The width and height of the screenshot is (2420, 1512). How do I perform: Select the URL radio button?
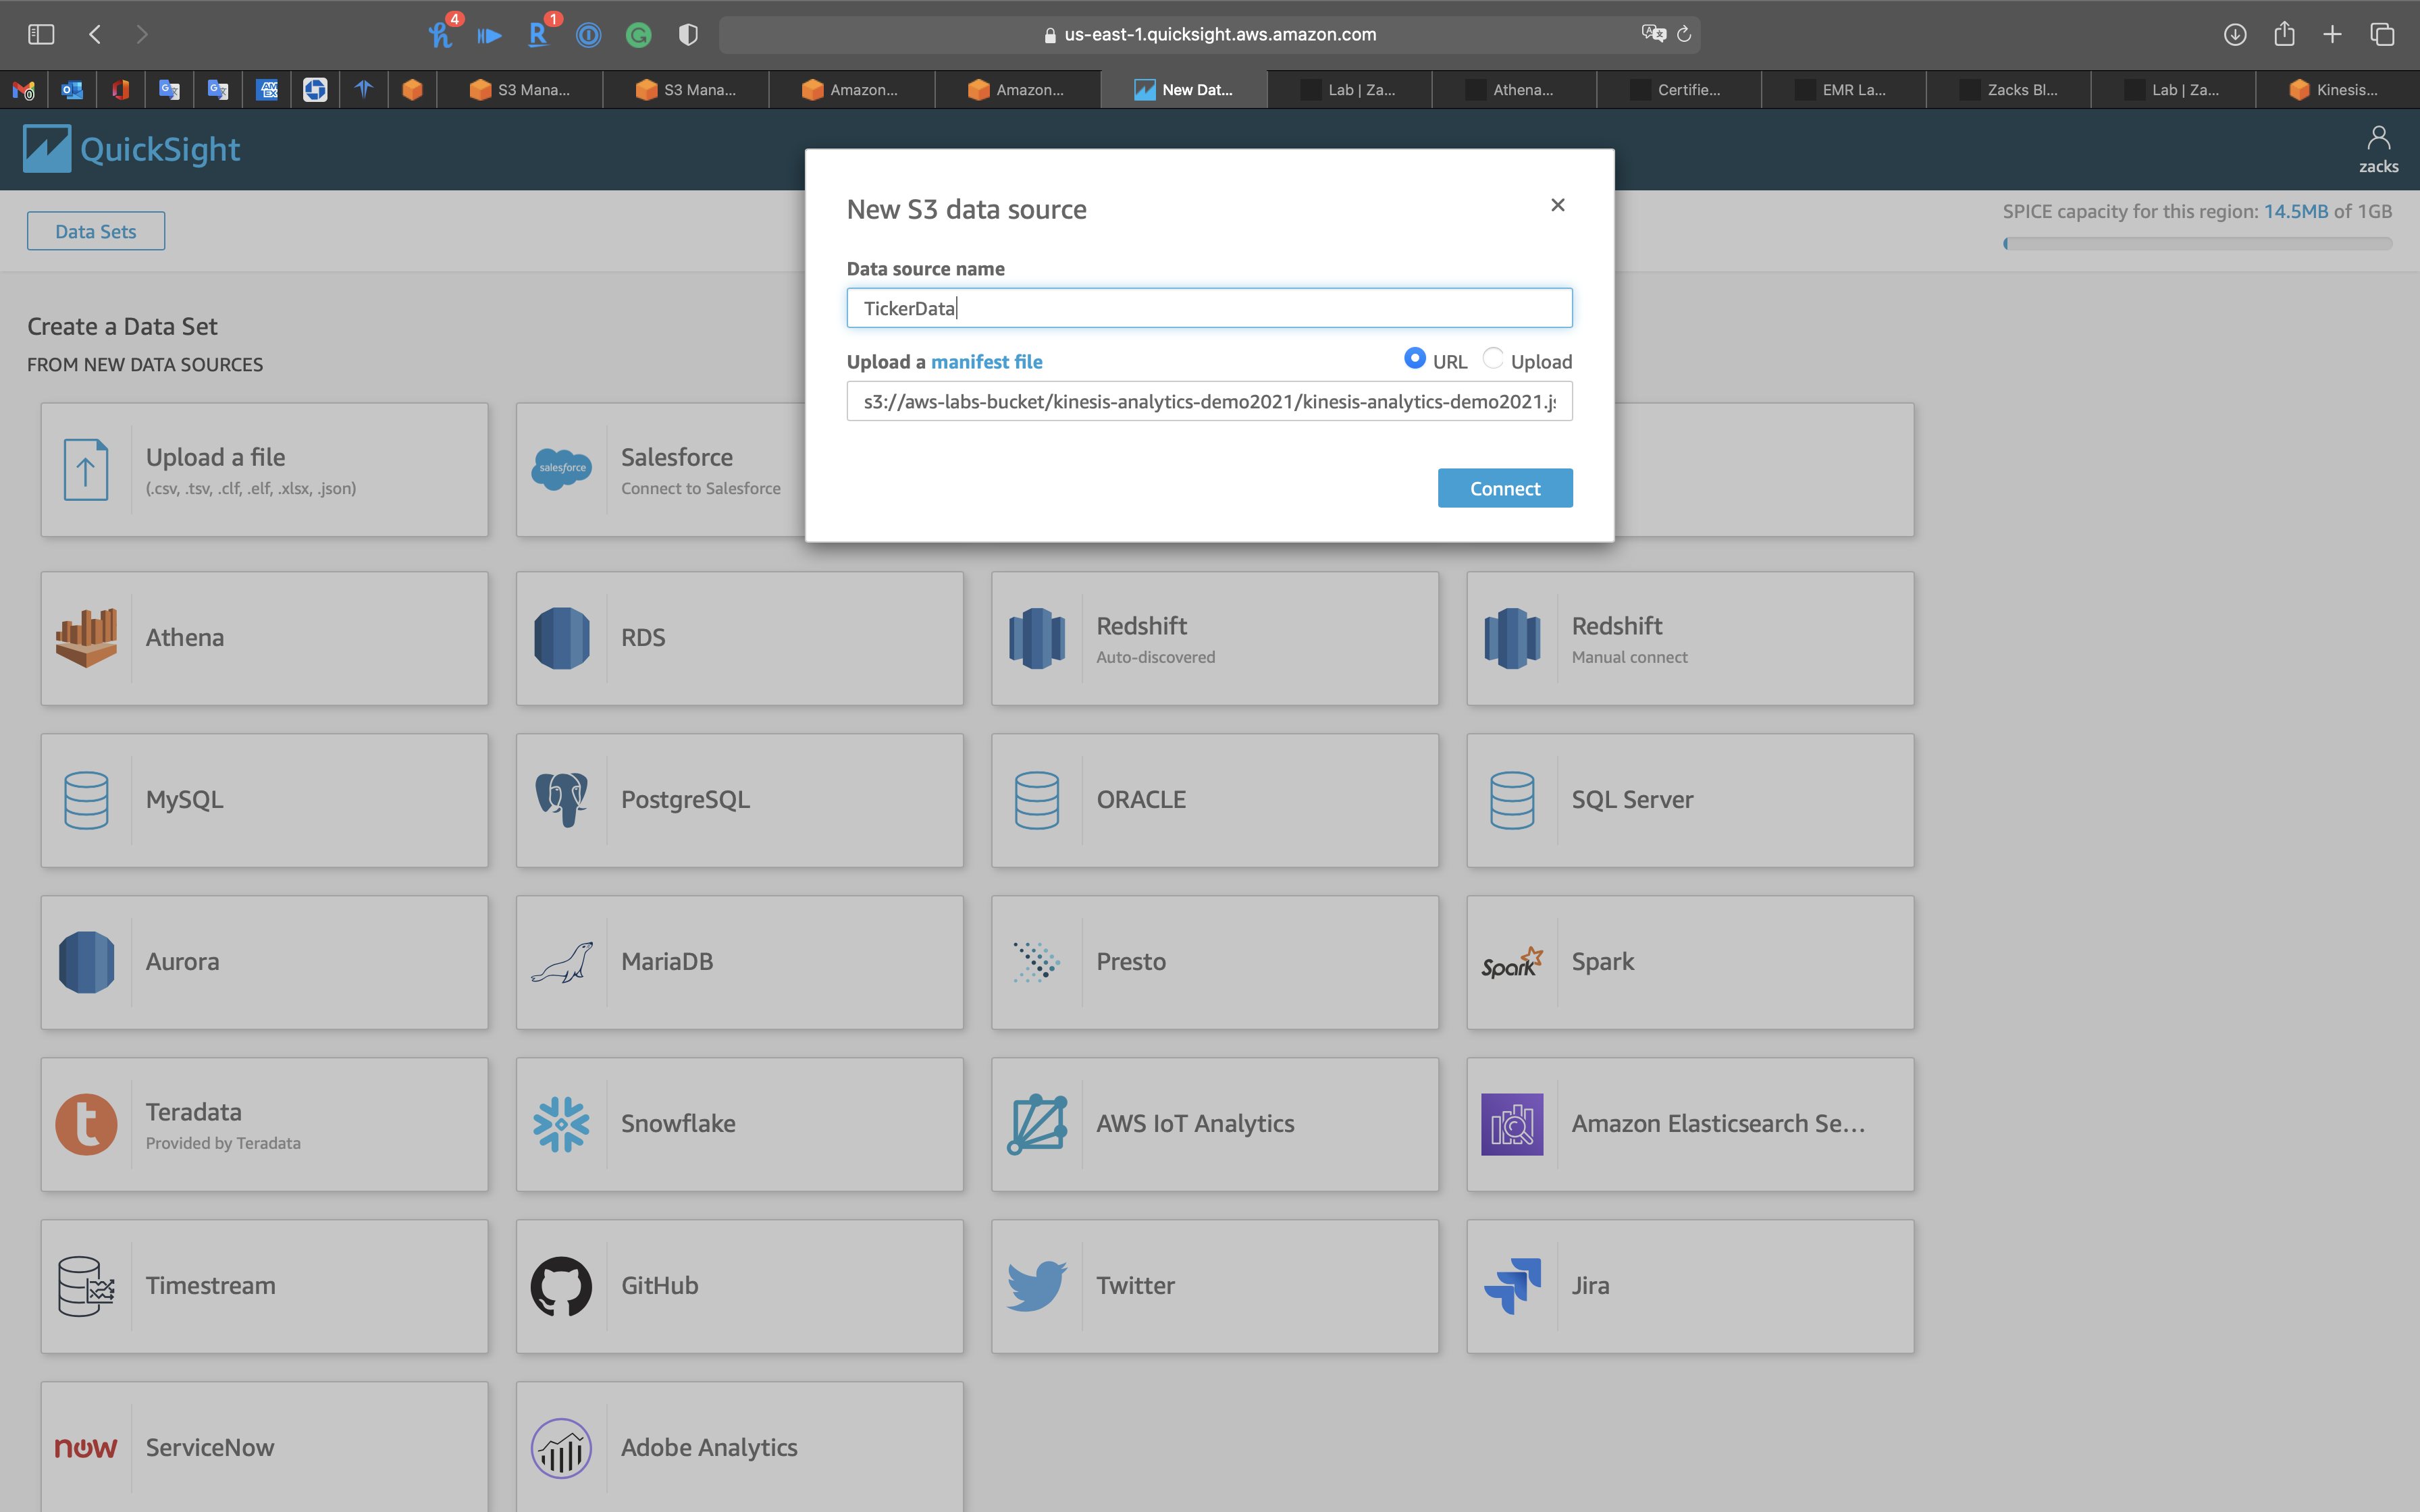coord(1414,358)
